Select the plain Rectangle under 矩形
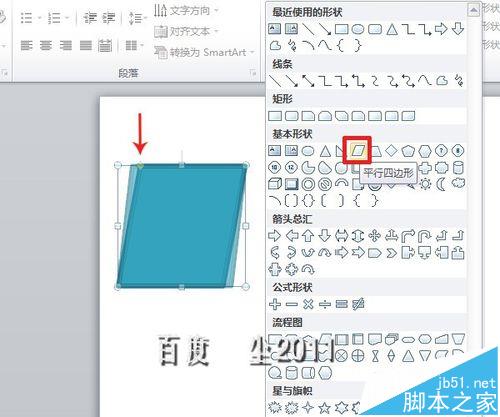Image resolution: width=500 pixels, height=417 pixels. point(275,116)
